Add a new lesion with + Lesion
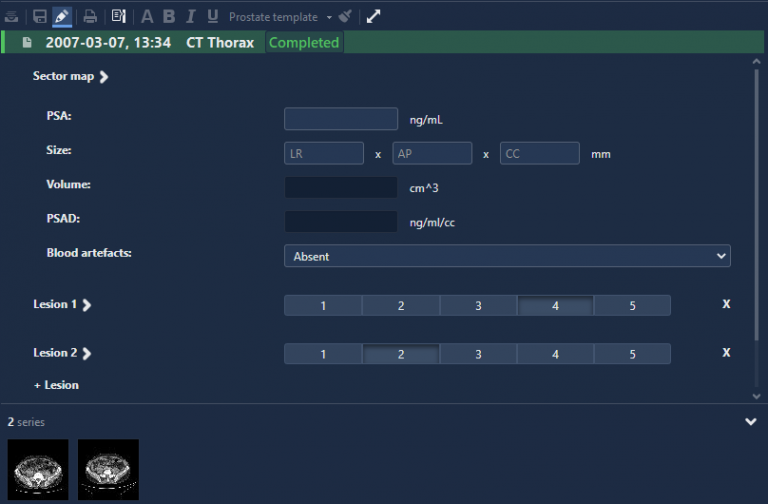This screenshot has height=504, width=768. coord(56,385)
